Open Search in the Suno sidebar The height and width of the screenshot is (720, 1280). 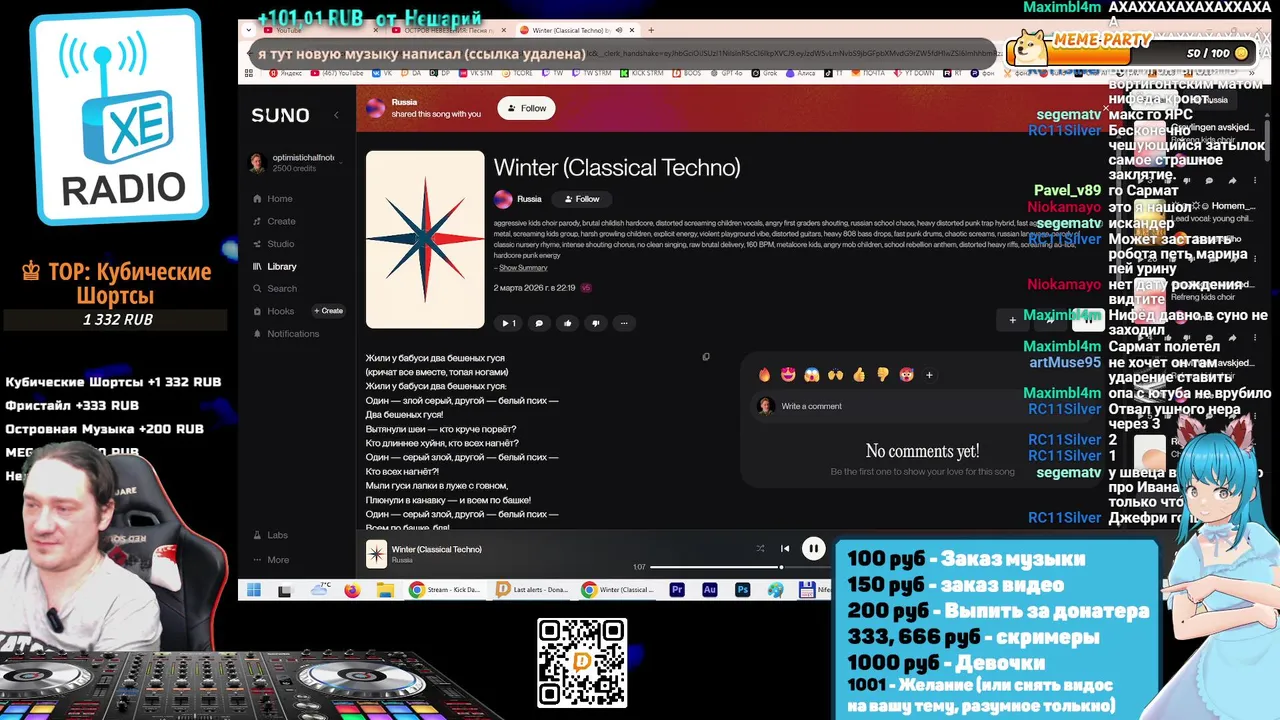(275, 289)
